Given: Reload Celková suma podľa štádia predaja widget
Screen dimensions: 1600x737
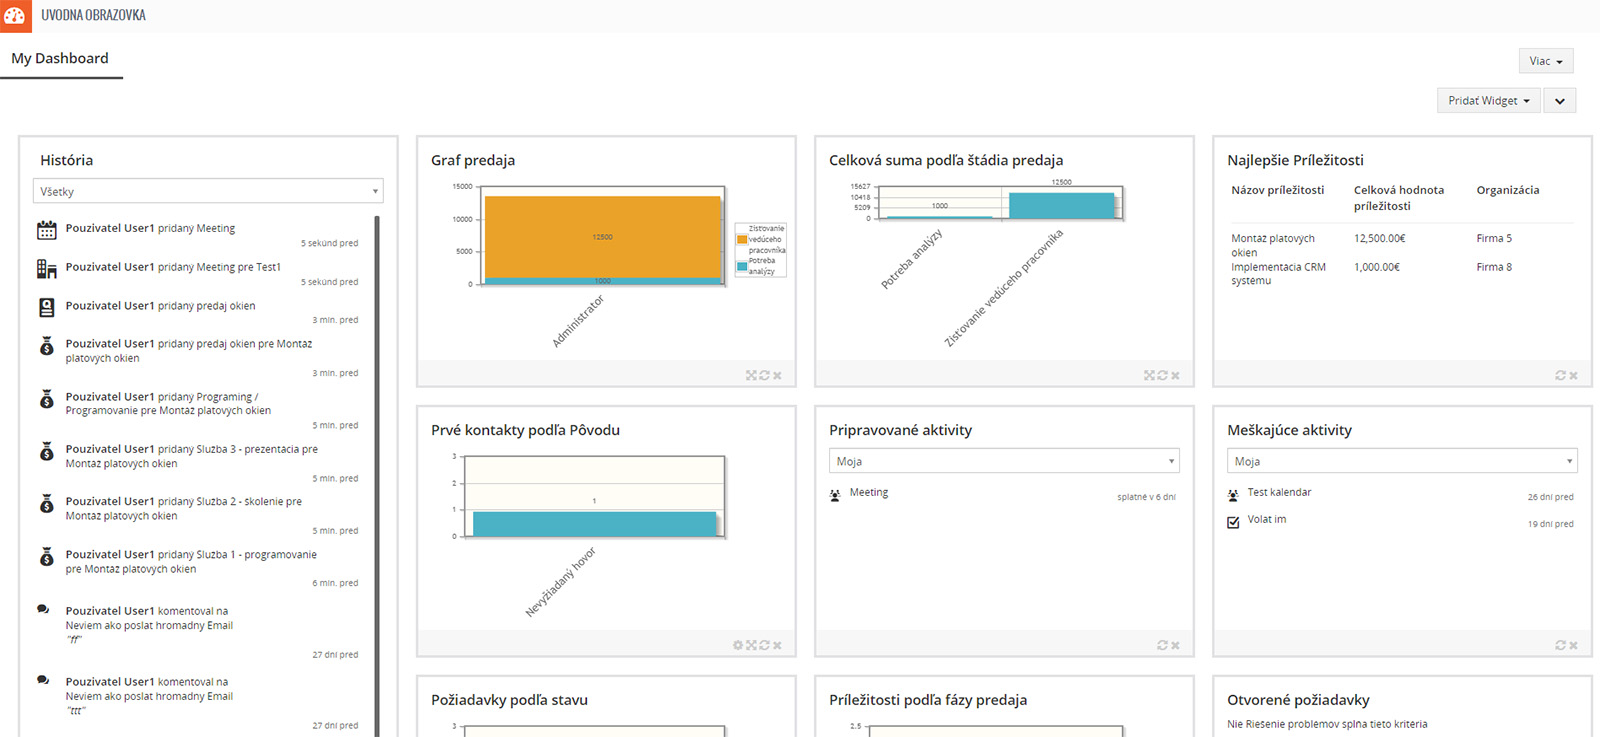Looking at the screenshot, I should pyautogui.click(x=1162, y=376).
